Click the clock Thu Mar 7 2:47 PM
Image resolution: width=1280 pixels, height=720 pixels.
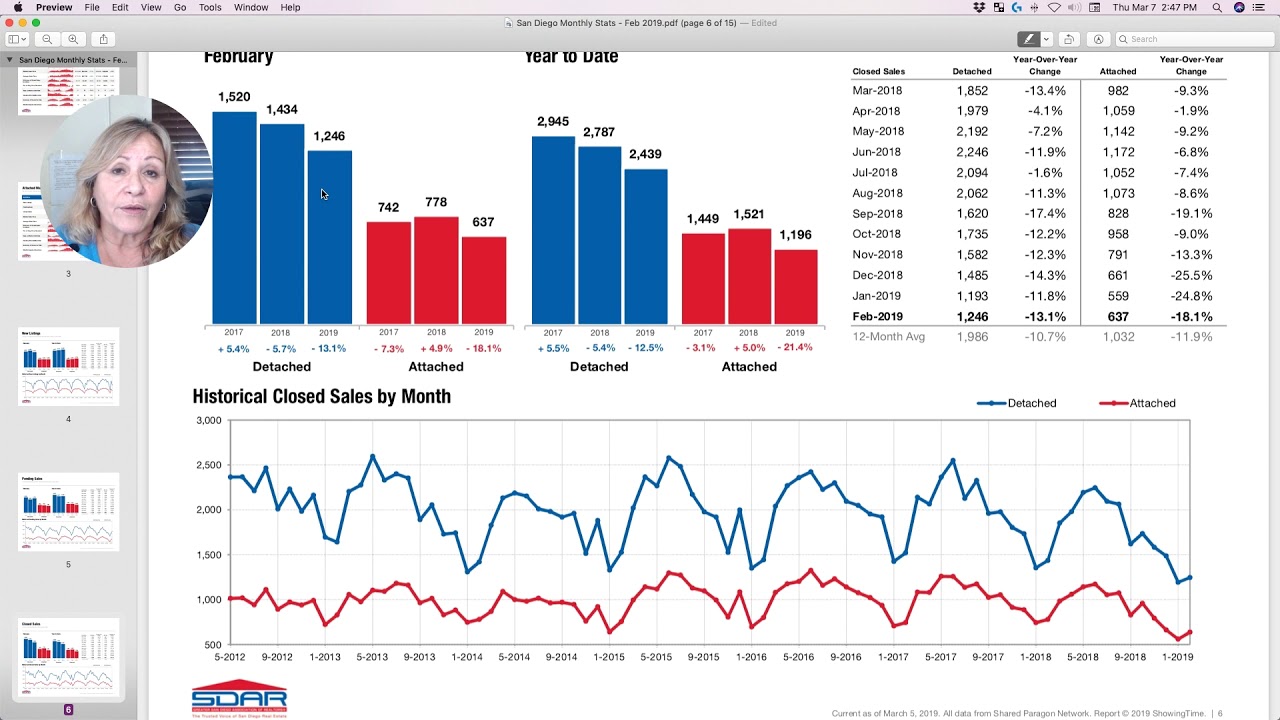click(x=1154, y=7)
